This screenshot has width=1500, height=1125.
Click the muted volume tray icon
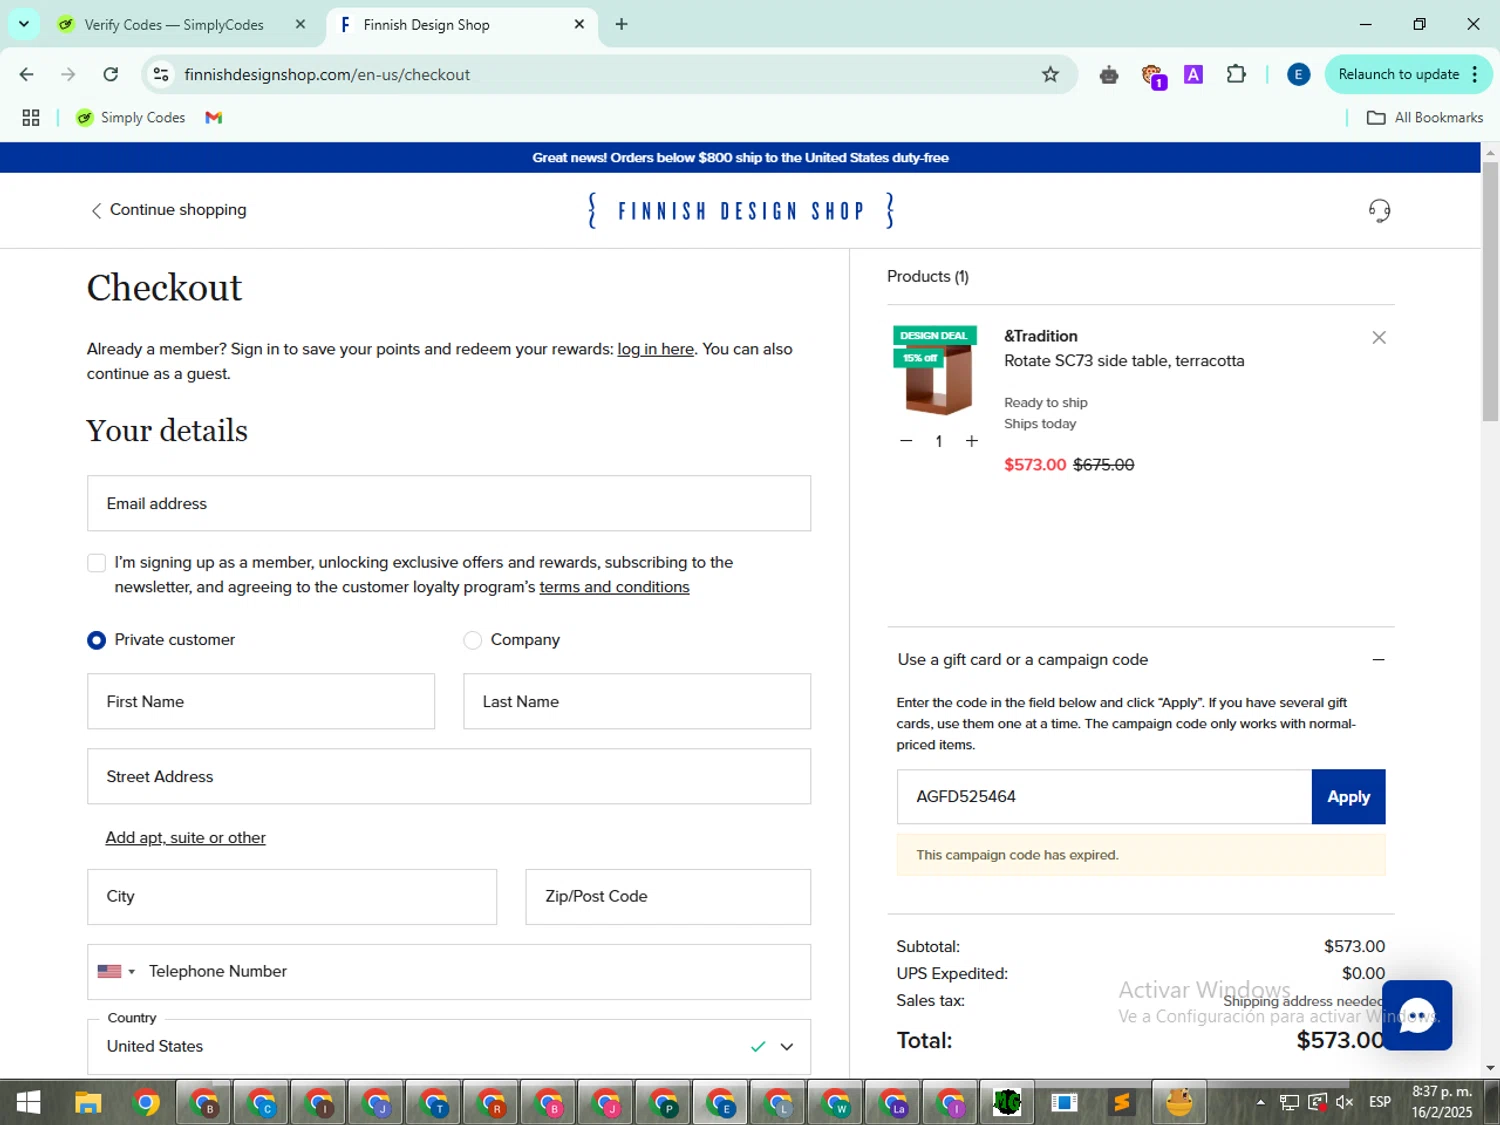pos(1344,1102)
